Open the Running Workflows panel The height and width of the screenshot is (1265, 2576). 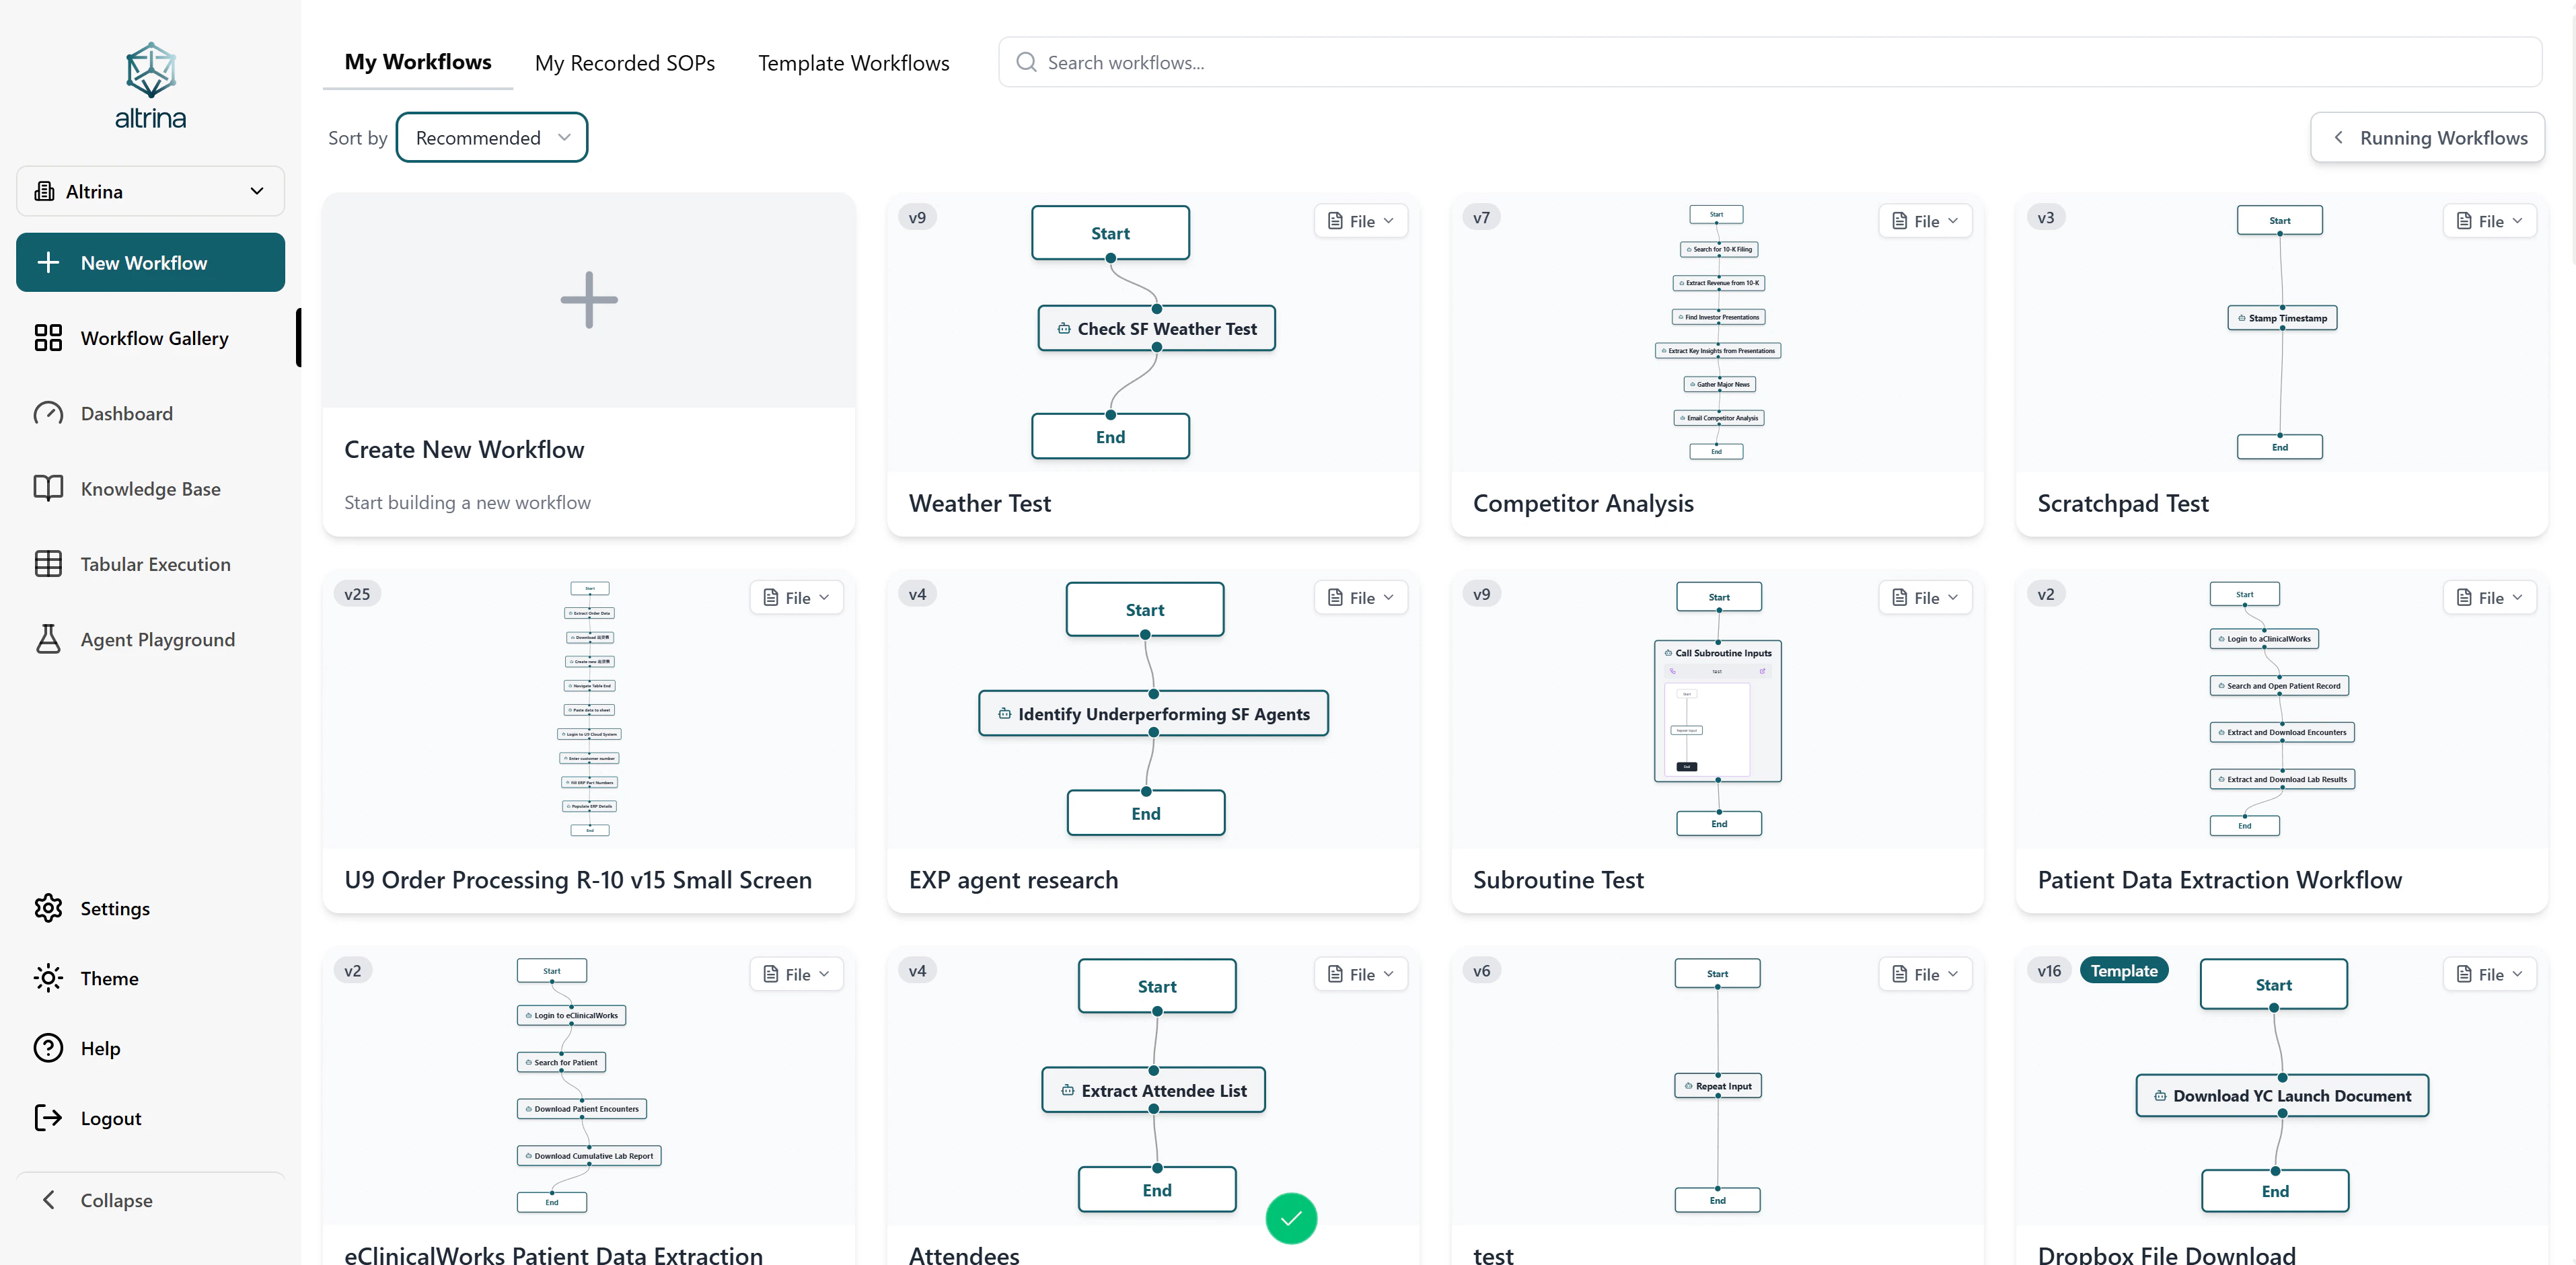[2427, 138]
